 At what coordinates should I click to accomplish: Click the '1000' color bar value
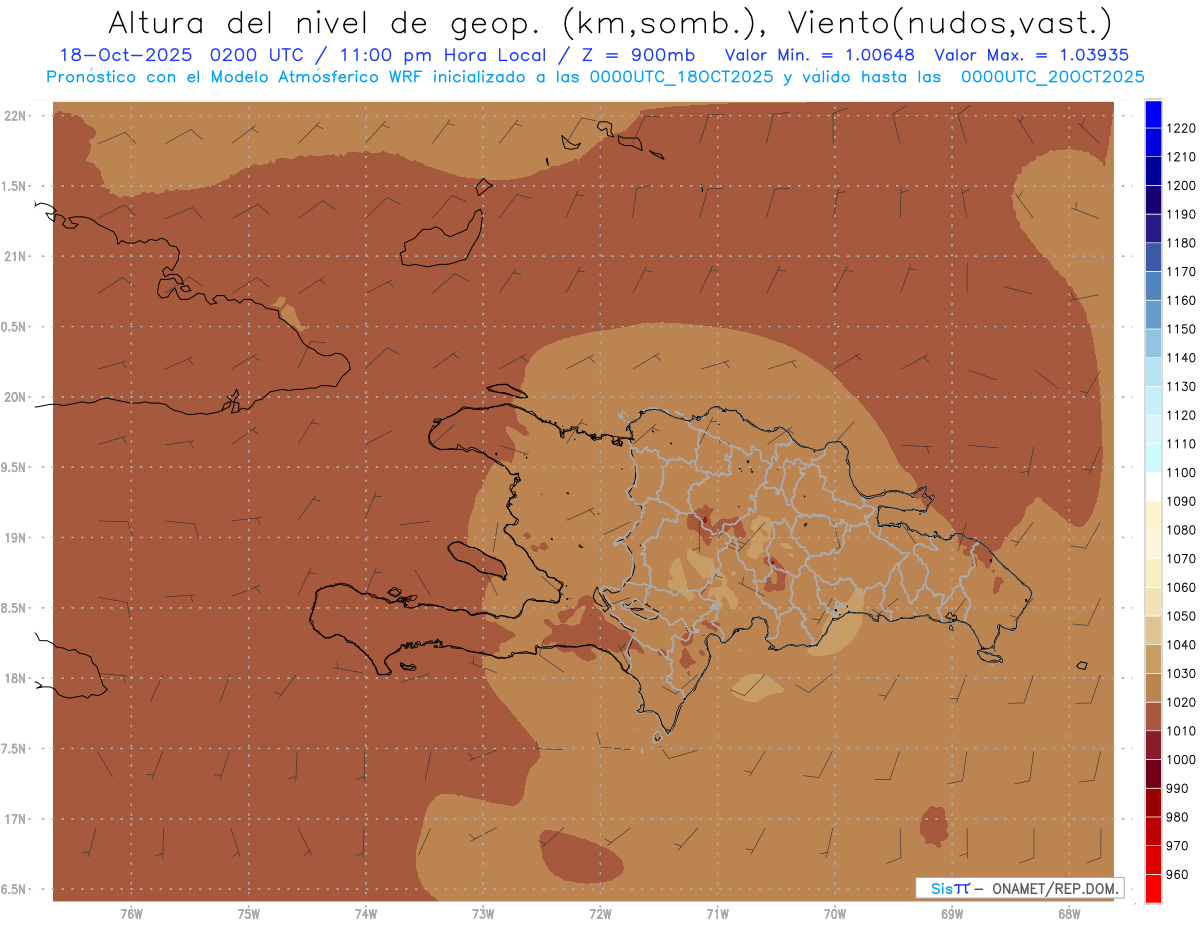click(x=1181, y=760)
